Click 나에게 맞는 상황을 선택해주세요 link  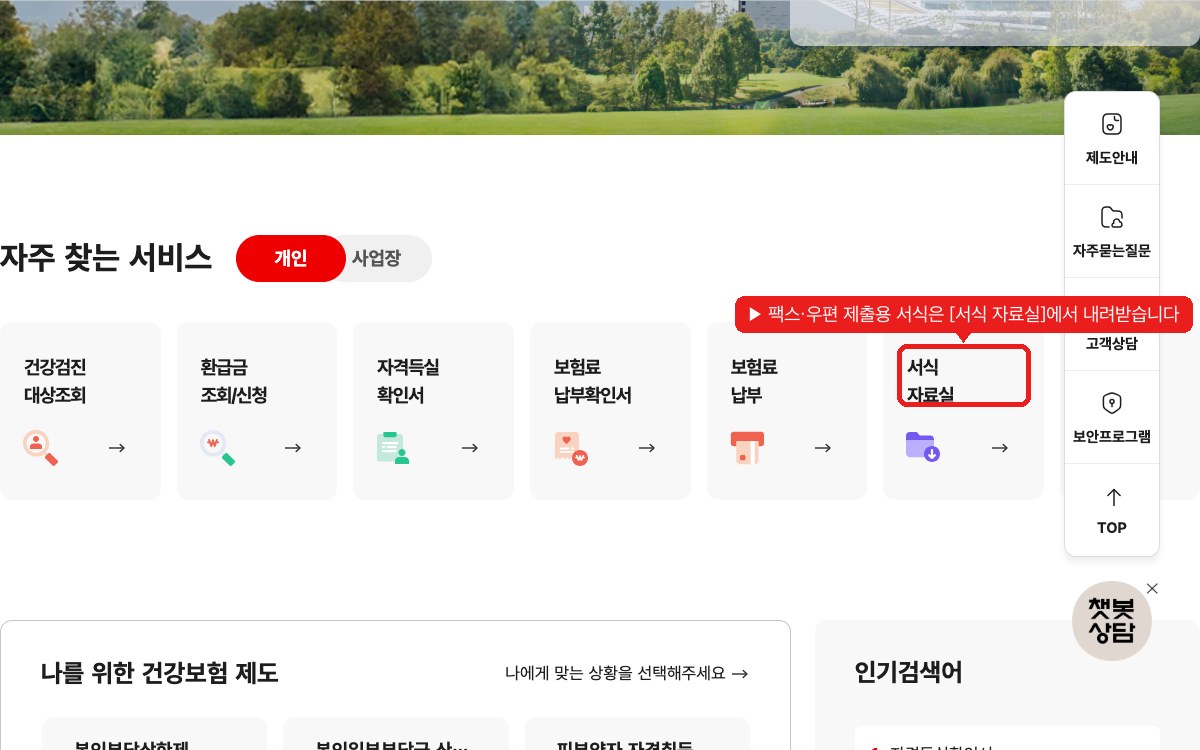pyautogui.click(x=627, y=674)
